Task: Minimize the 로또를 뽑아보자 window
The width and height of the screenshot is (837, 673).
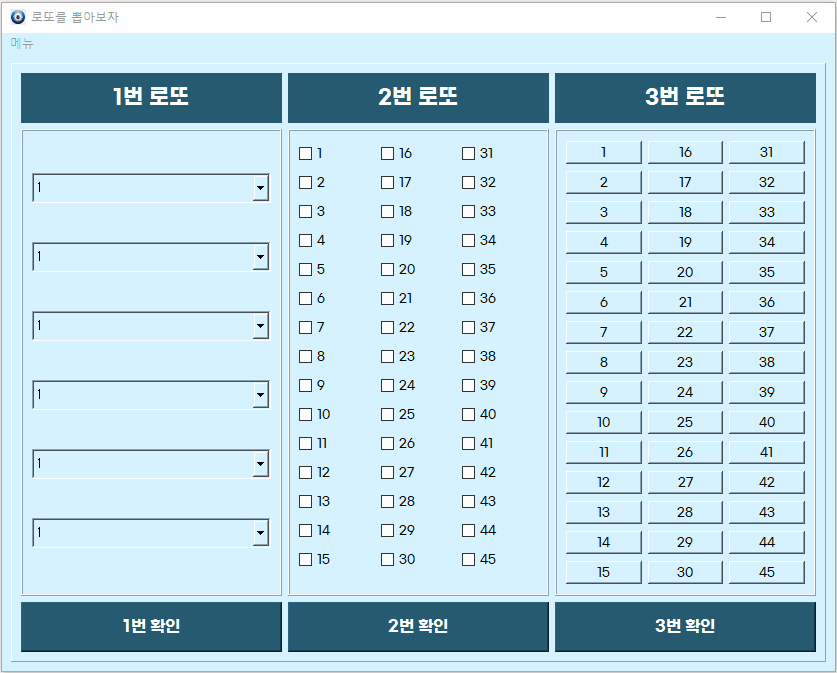Action: pyautogui.click(x=721, y=17)
